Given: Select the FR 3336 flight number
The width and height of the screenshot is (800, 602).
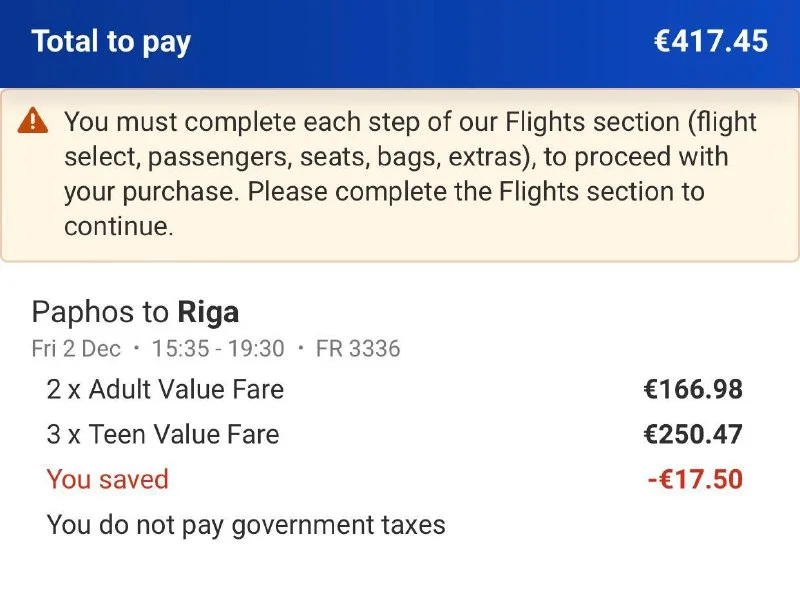Looking at the screenshot, I should click(x=358, y=349).
